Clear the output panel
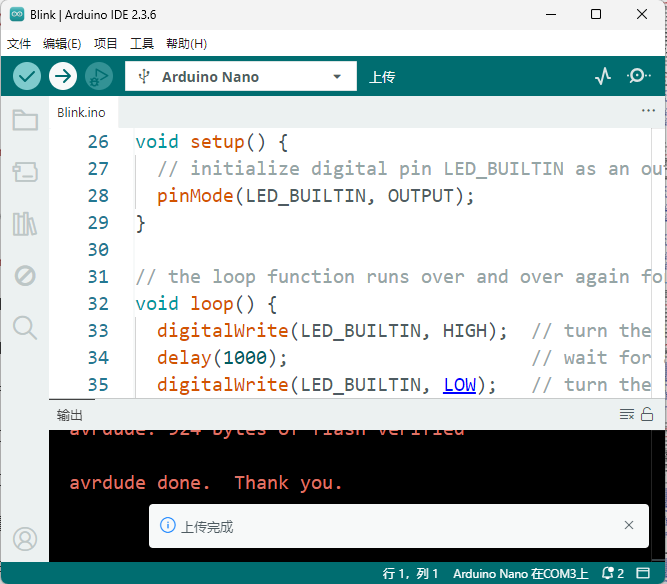The height and width of the screenshot is (584, 667). (627, 414)
